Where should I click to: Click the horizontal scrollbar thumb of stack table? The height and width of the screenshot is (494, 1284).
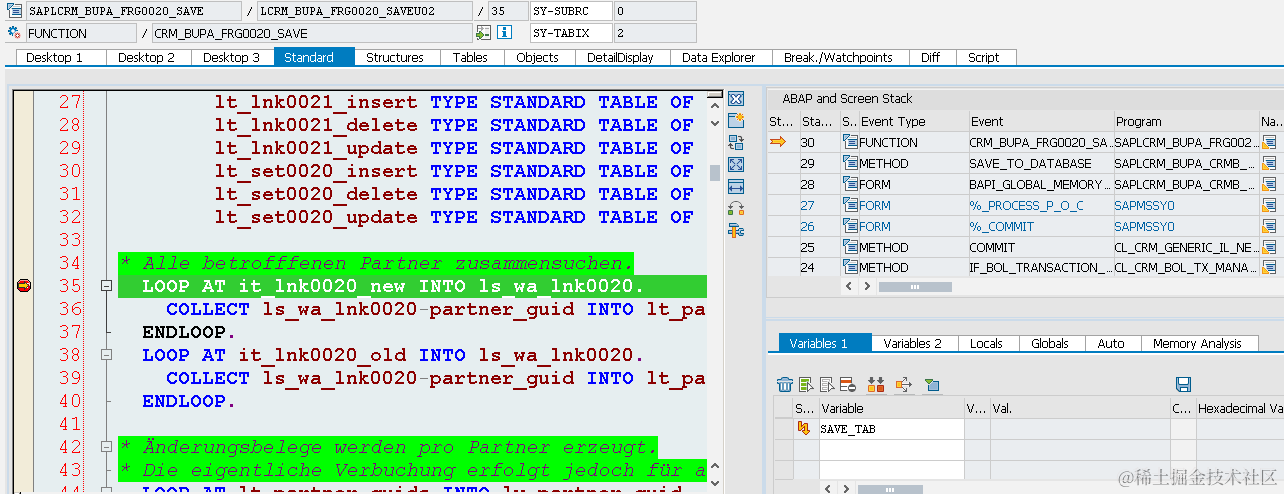point(915,286)
